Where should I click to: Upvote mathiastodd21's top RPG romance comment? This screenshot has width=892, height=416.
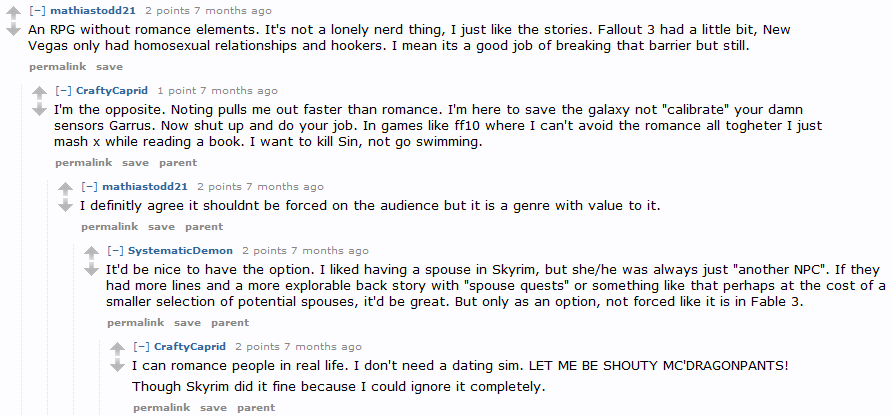pos(13,12)
